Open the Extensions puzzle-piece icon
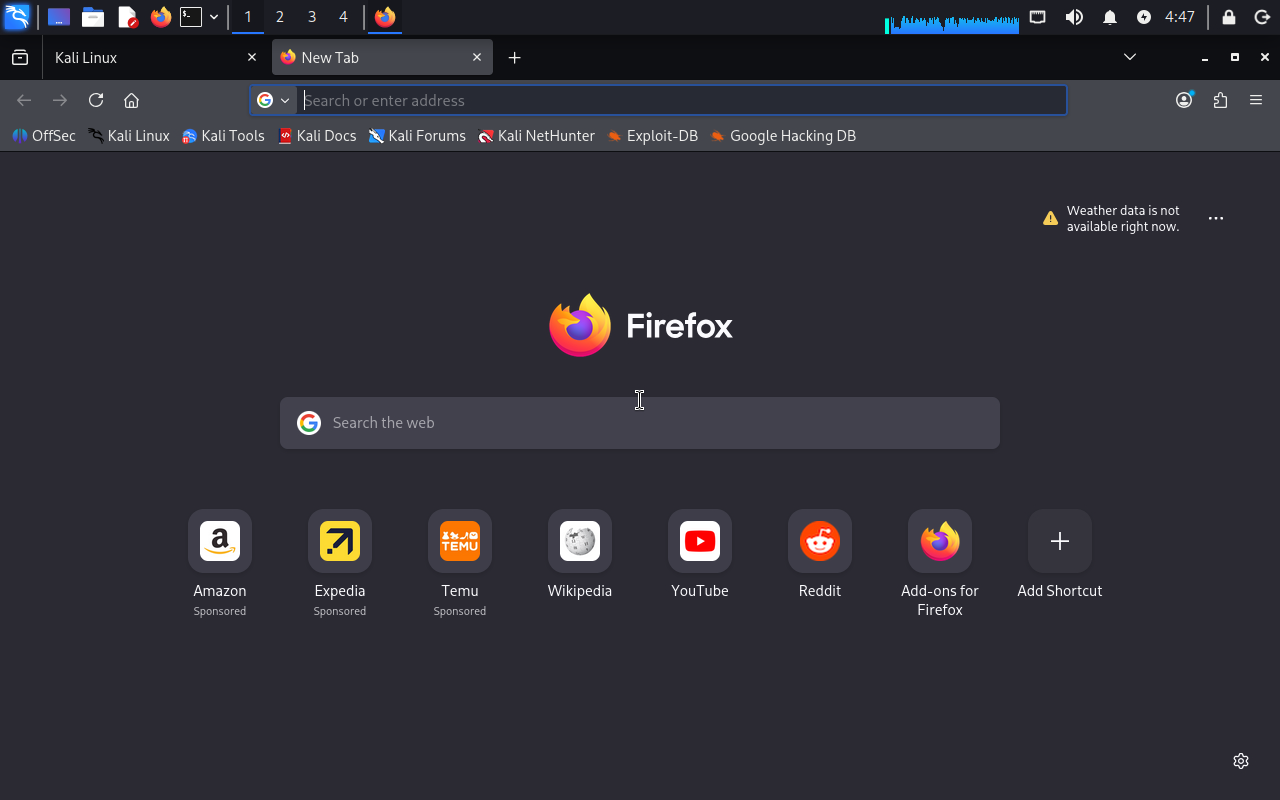Viewport: 1280px width, 800px height. [x=1220, y=100]
